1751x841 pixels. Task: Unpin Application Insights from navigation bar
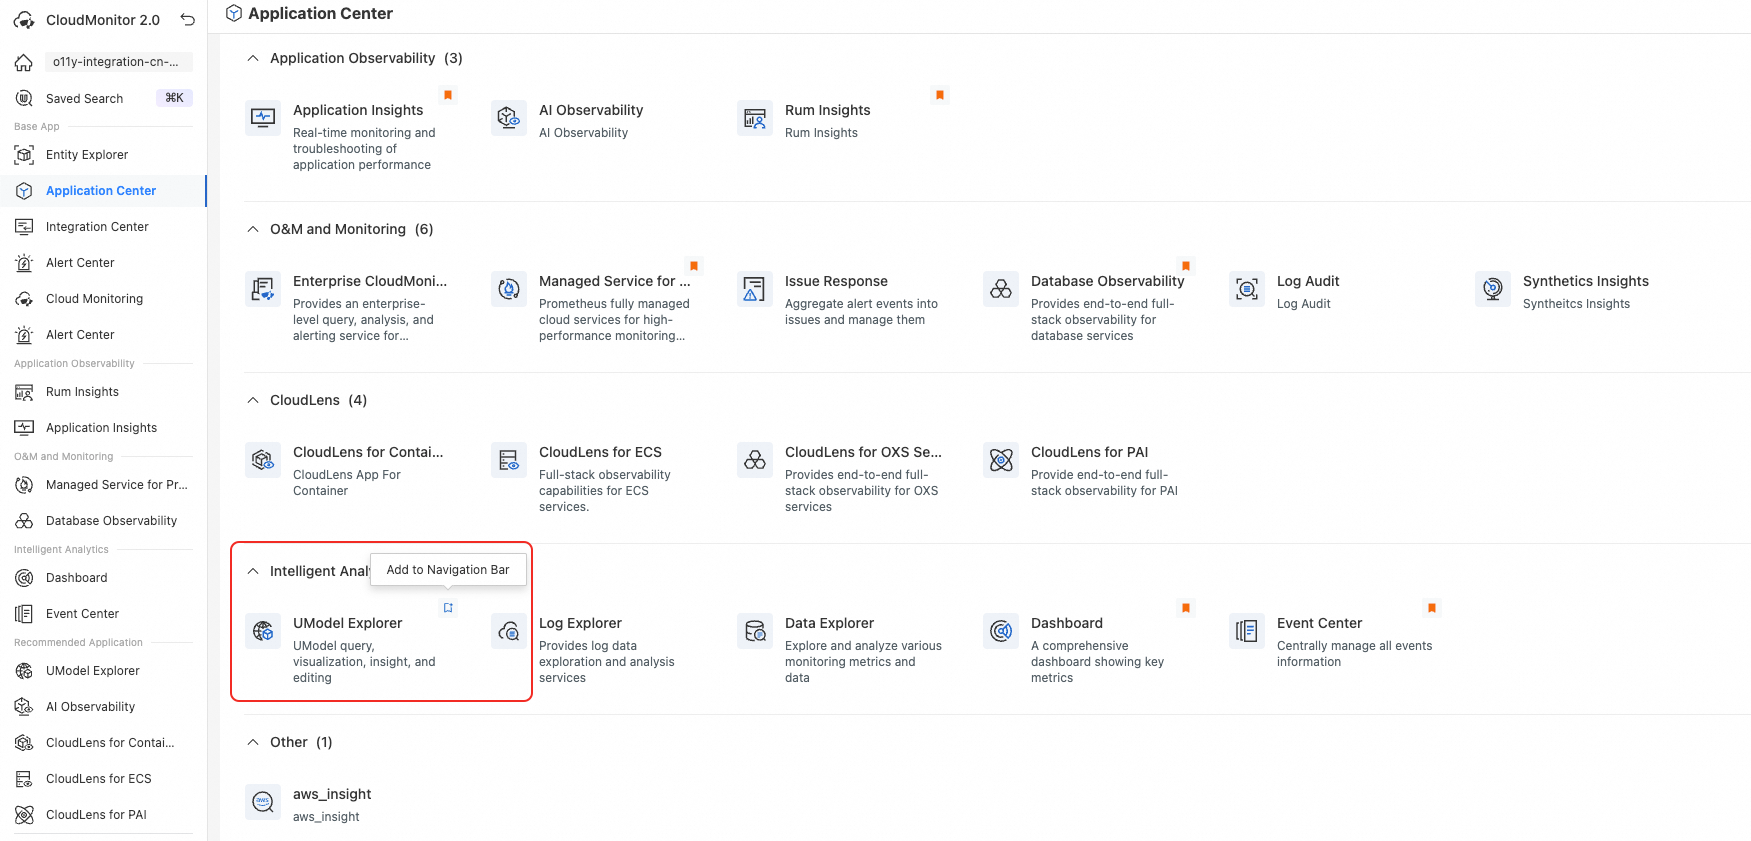448,95
